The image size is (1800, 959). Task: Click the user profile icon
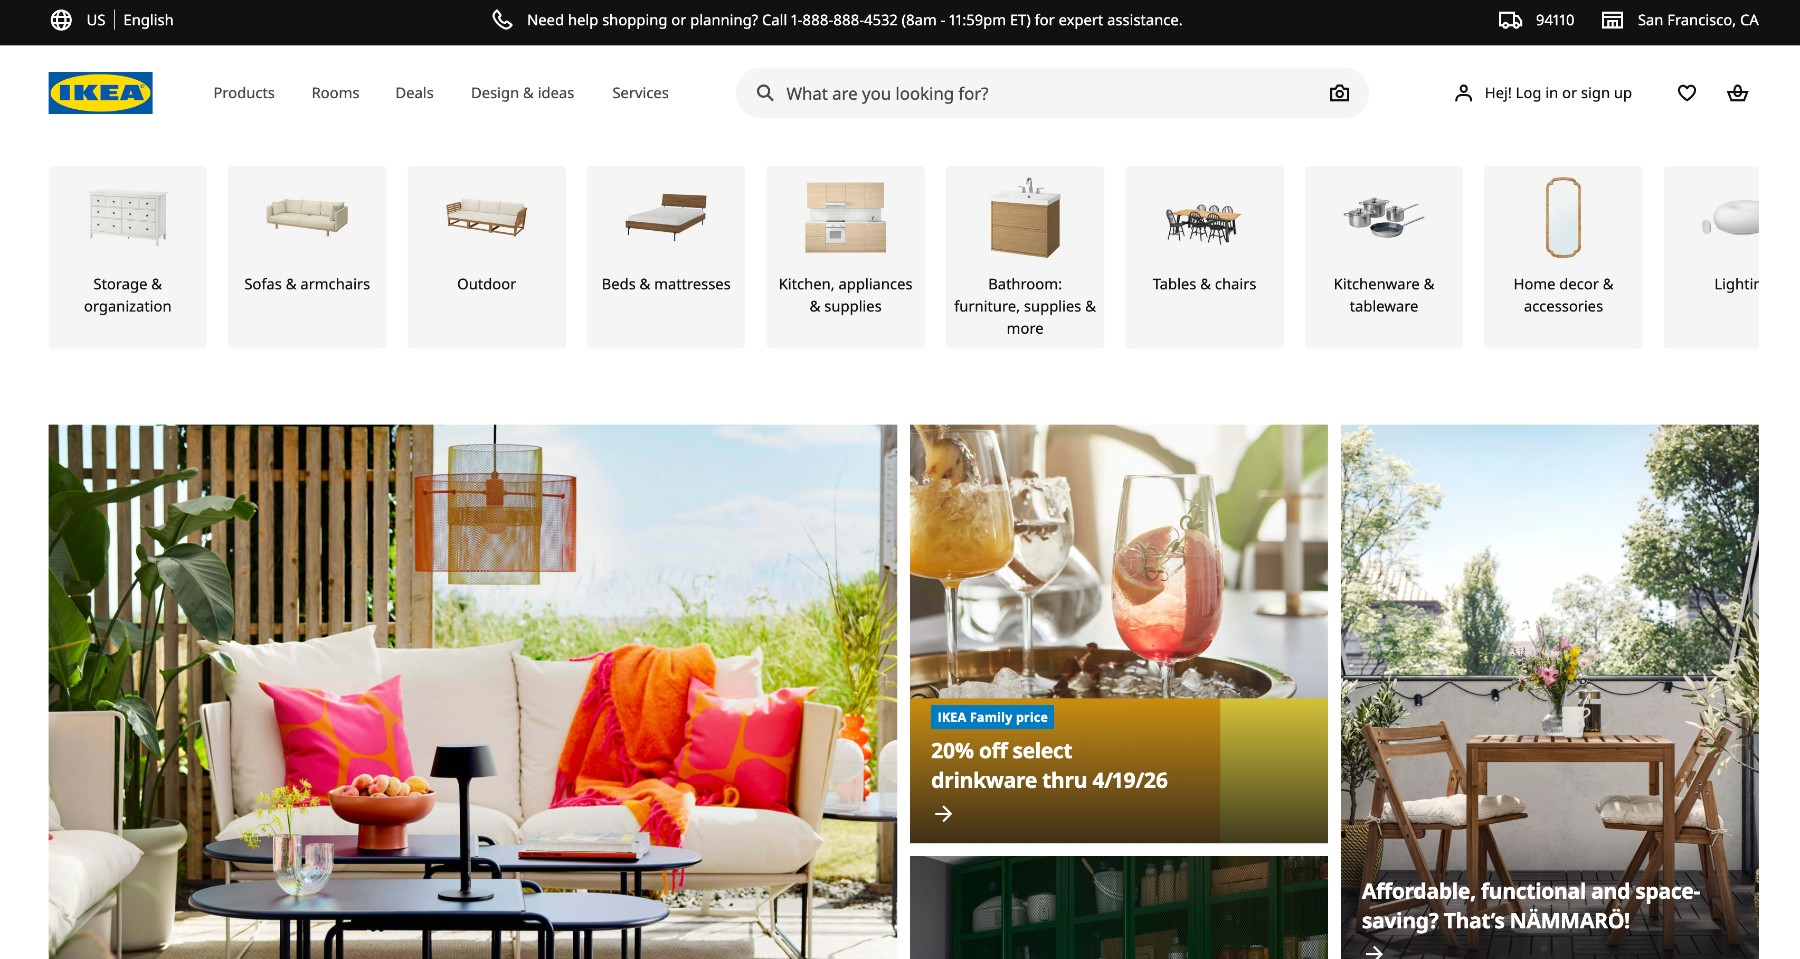coord(1463,93)
